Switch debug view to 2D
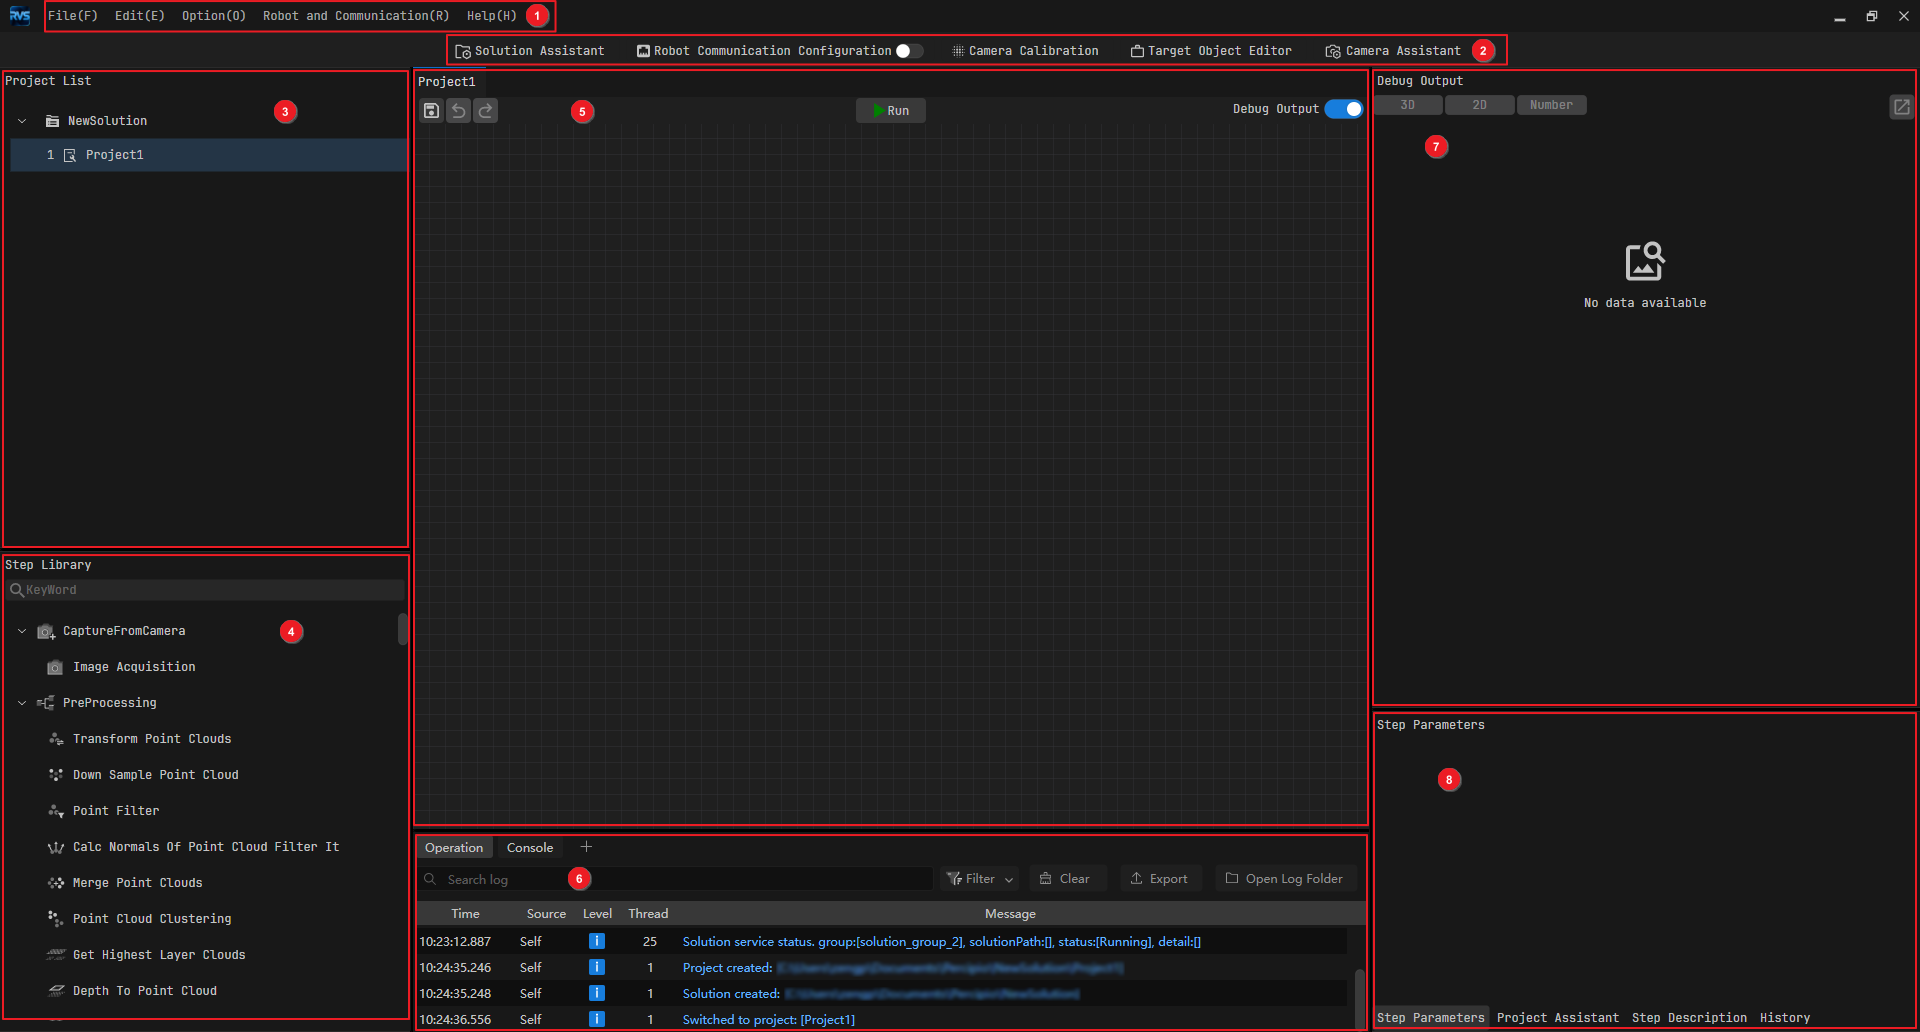Viewport: 1920px width, 1032px height. click(x=1479, y=105)
